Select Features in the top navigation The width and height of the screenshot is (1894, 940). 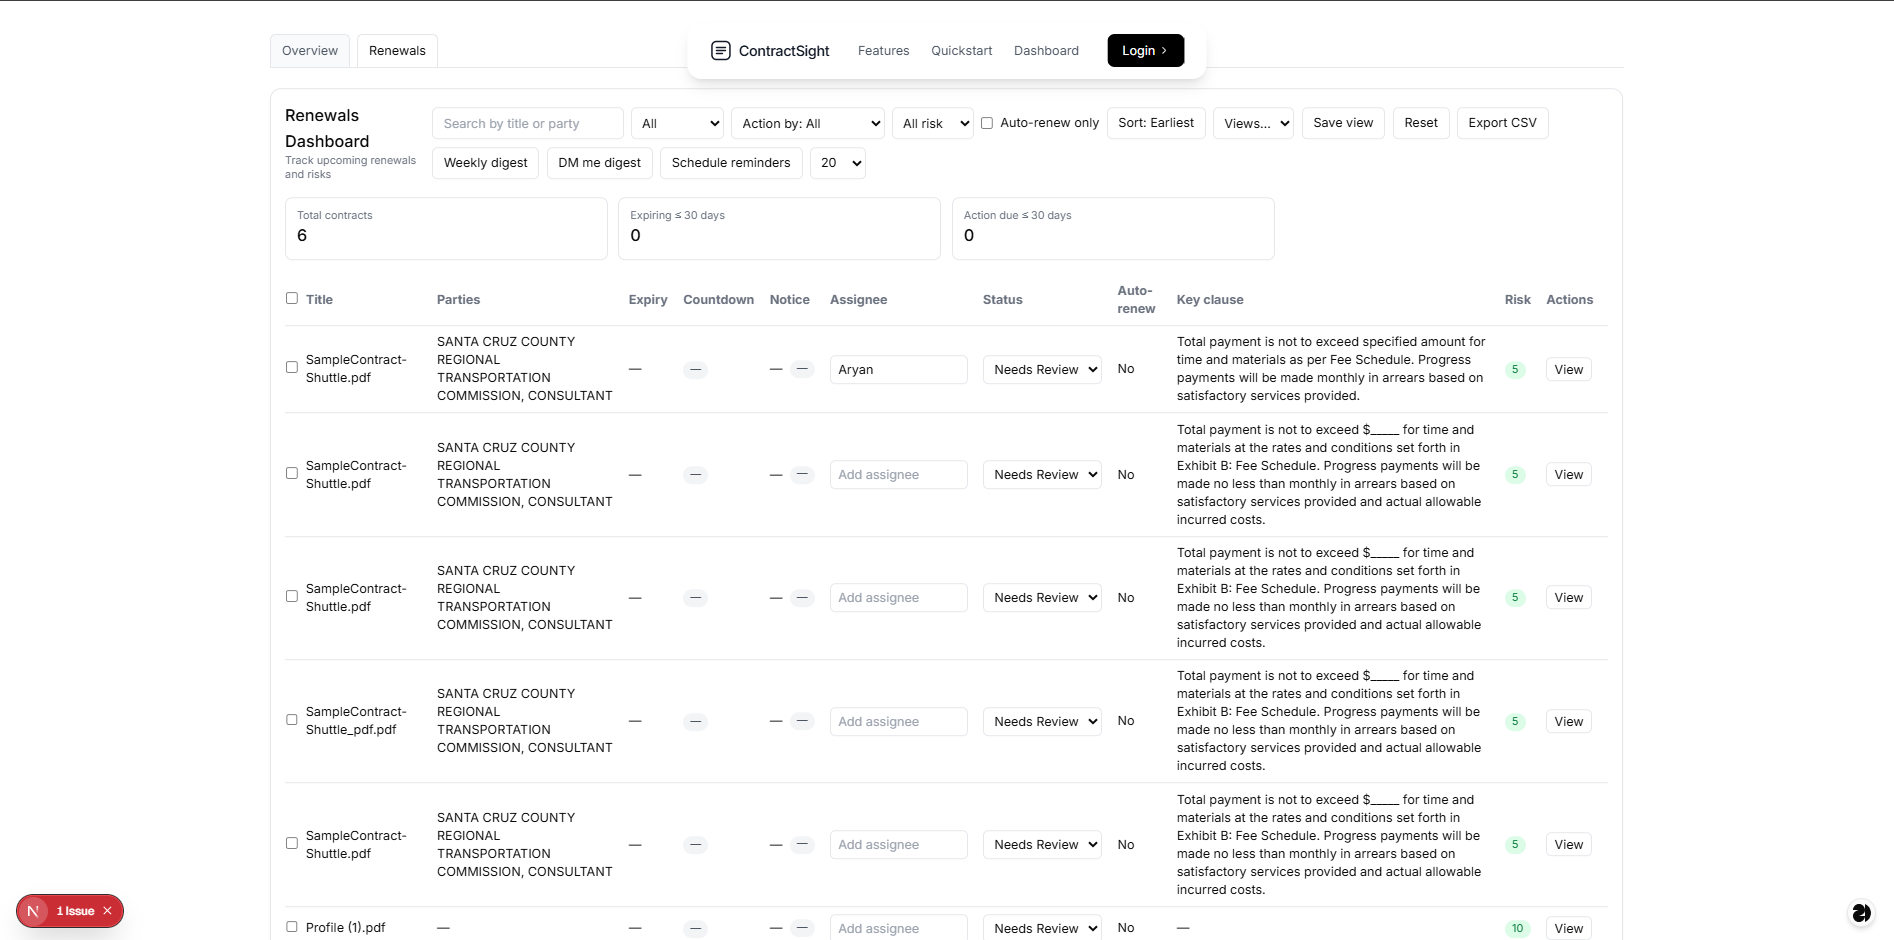[883, 50]
